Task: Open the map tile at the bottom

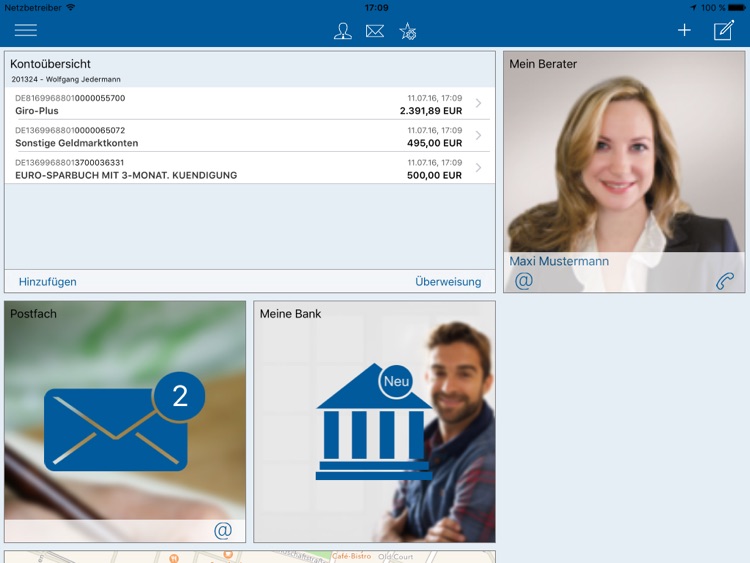Action: (250, 557)
